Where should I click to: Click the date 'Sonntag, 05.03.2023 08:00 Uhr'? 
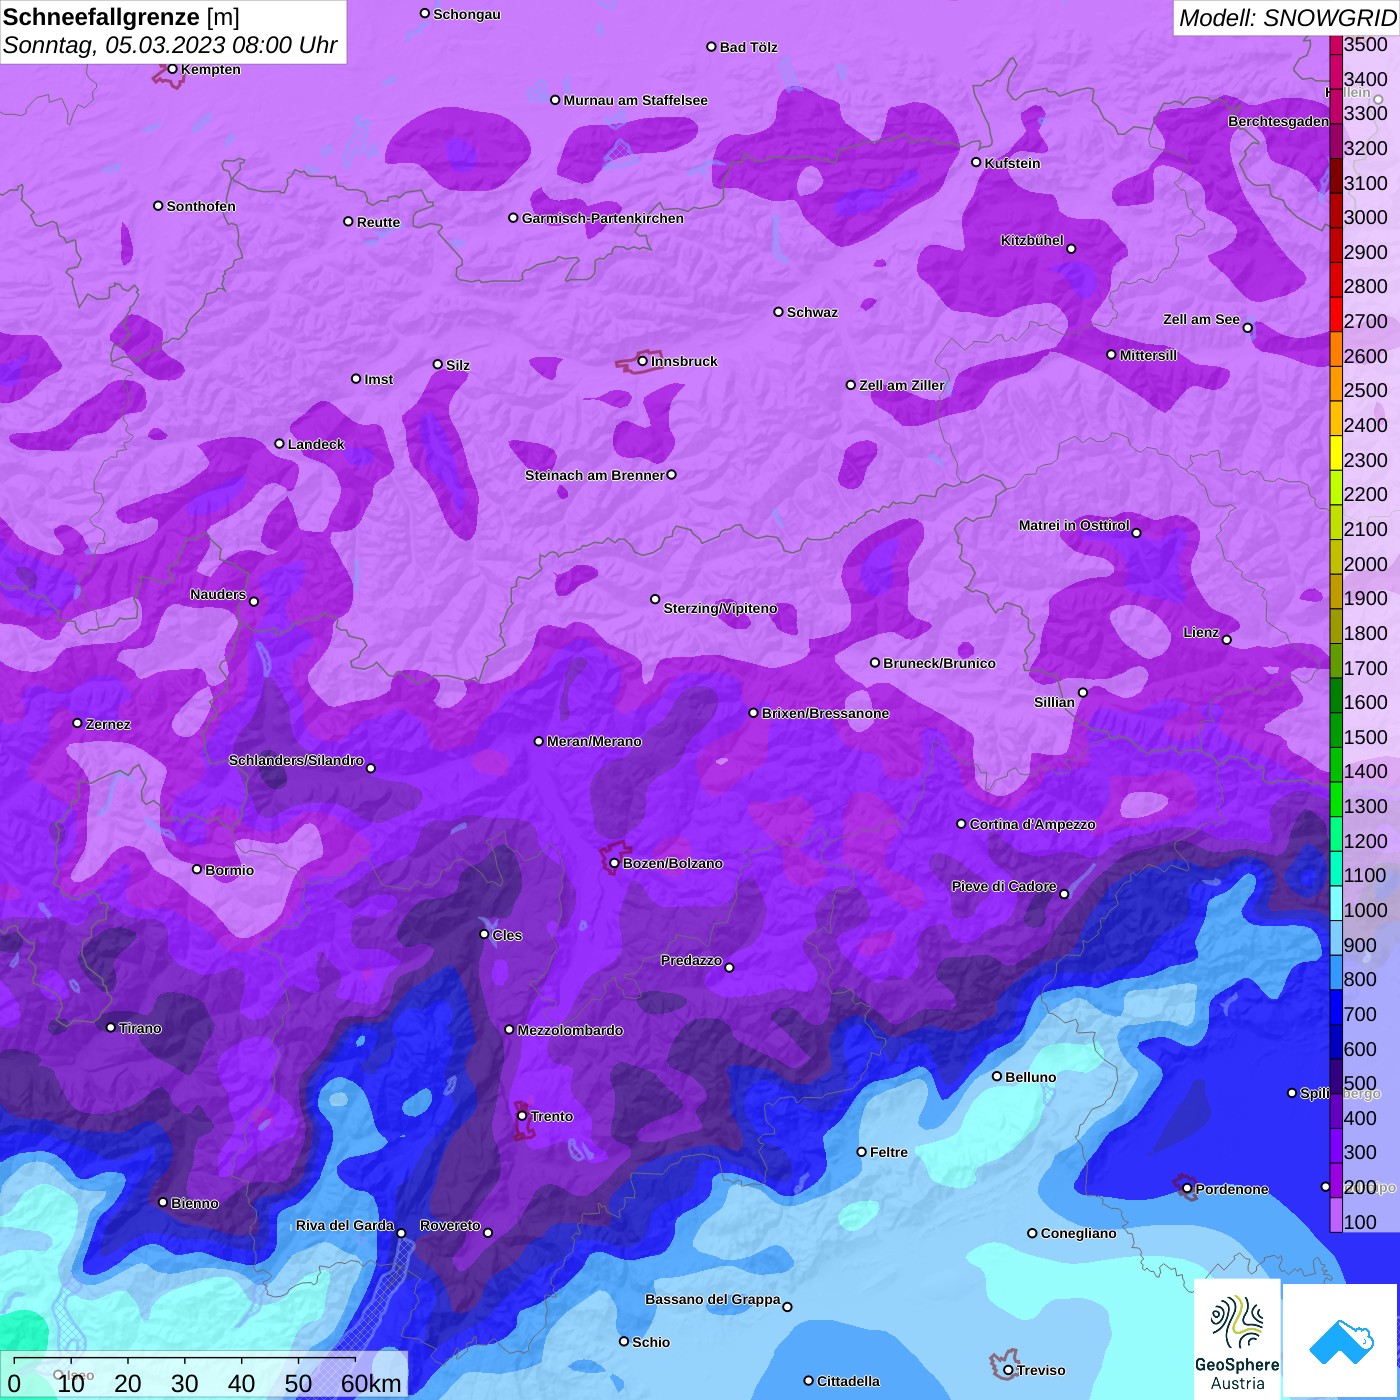(170, 46)
